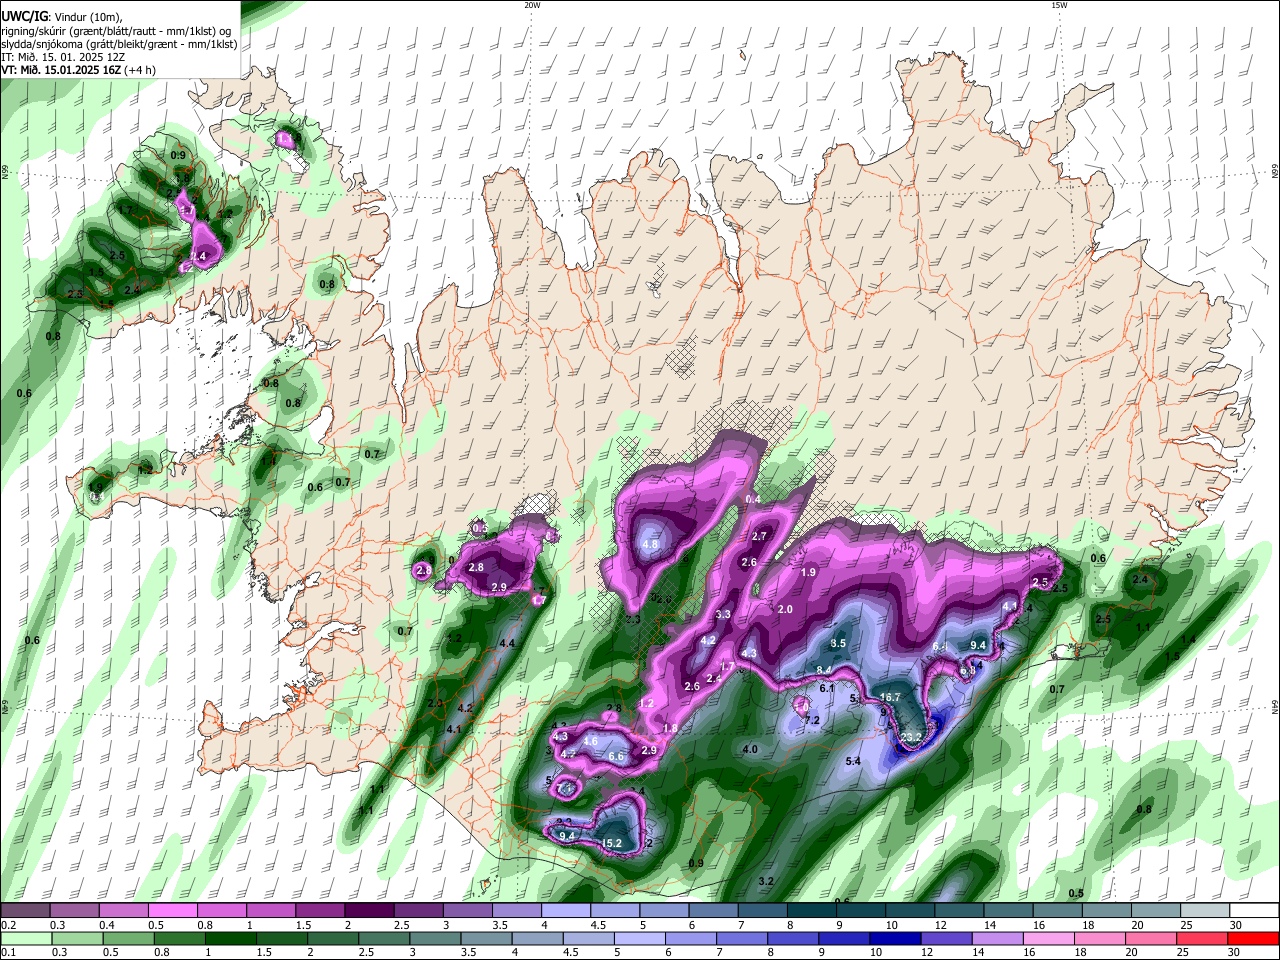Viewport: 1280px width, 960px height.
Task: Click the 8.4 precipitation value on the map
Action: coord(825,670)
